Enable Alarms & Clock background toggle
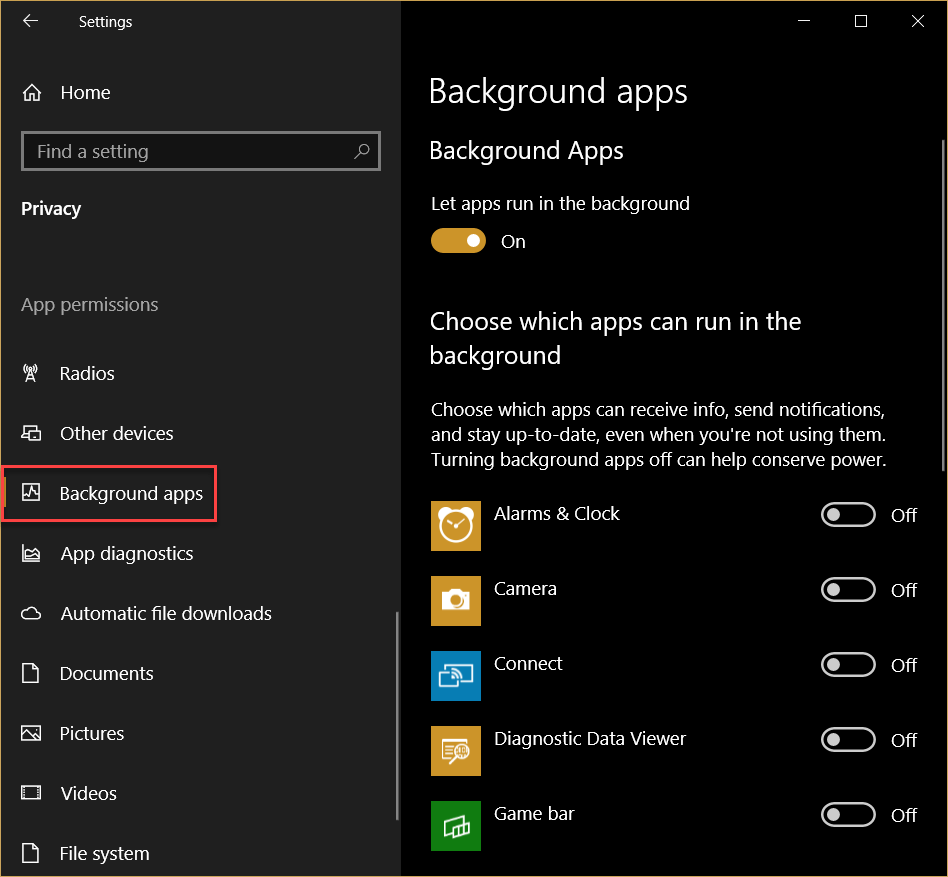This screenshot has width=948, height=877. point(848,515)
